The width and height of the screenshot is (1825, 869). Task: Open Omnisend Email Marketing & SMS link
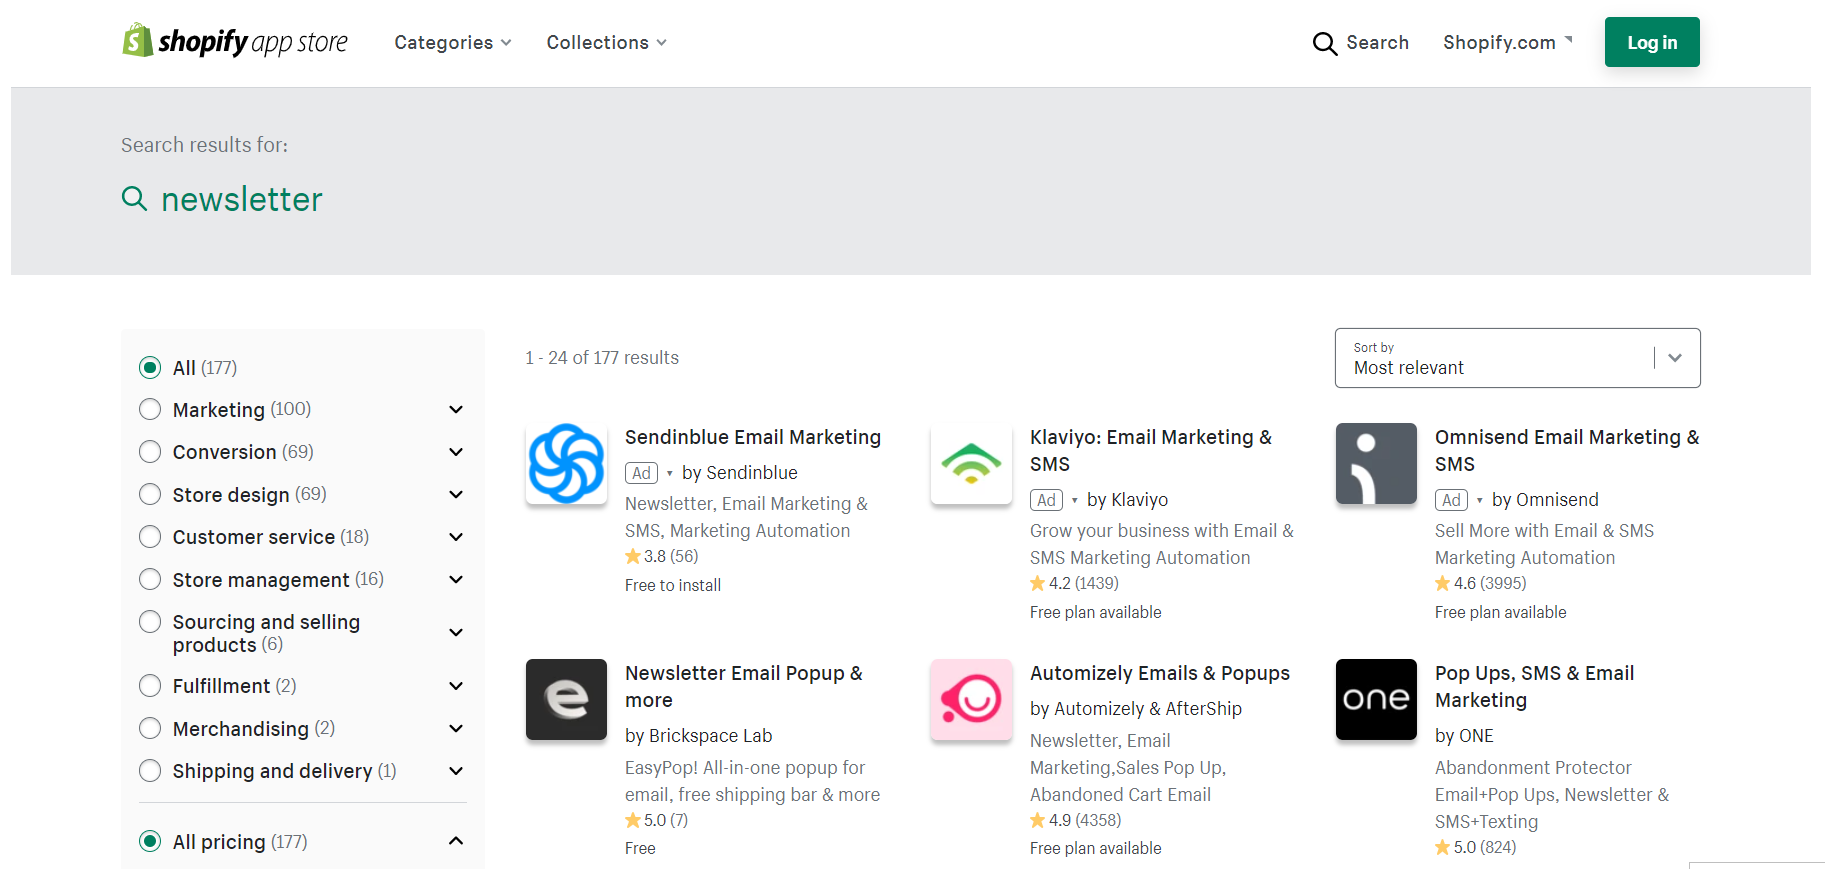(x=1567, y=450)
